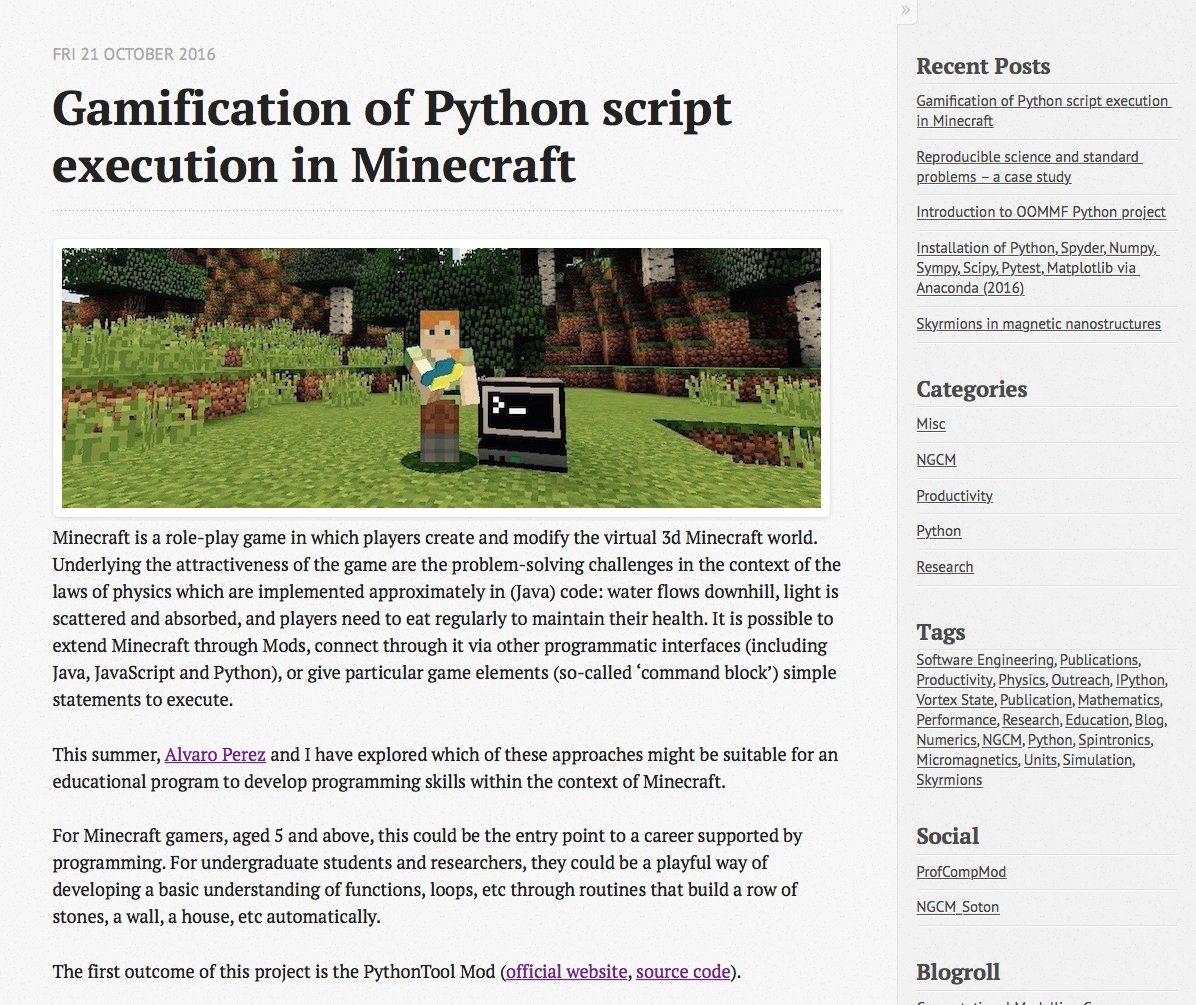Select the 'Numerics' tag
The width and height of the screenshot is (1196, 1005).
[946, 740]
